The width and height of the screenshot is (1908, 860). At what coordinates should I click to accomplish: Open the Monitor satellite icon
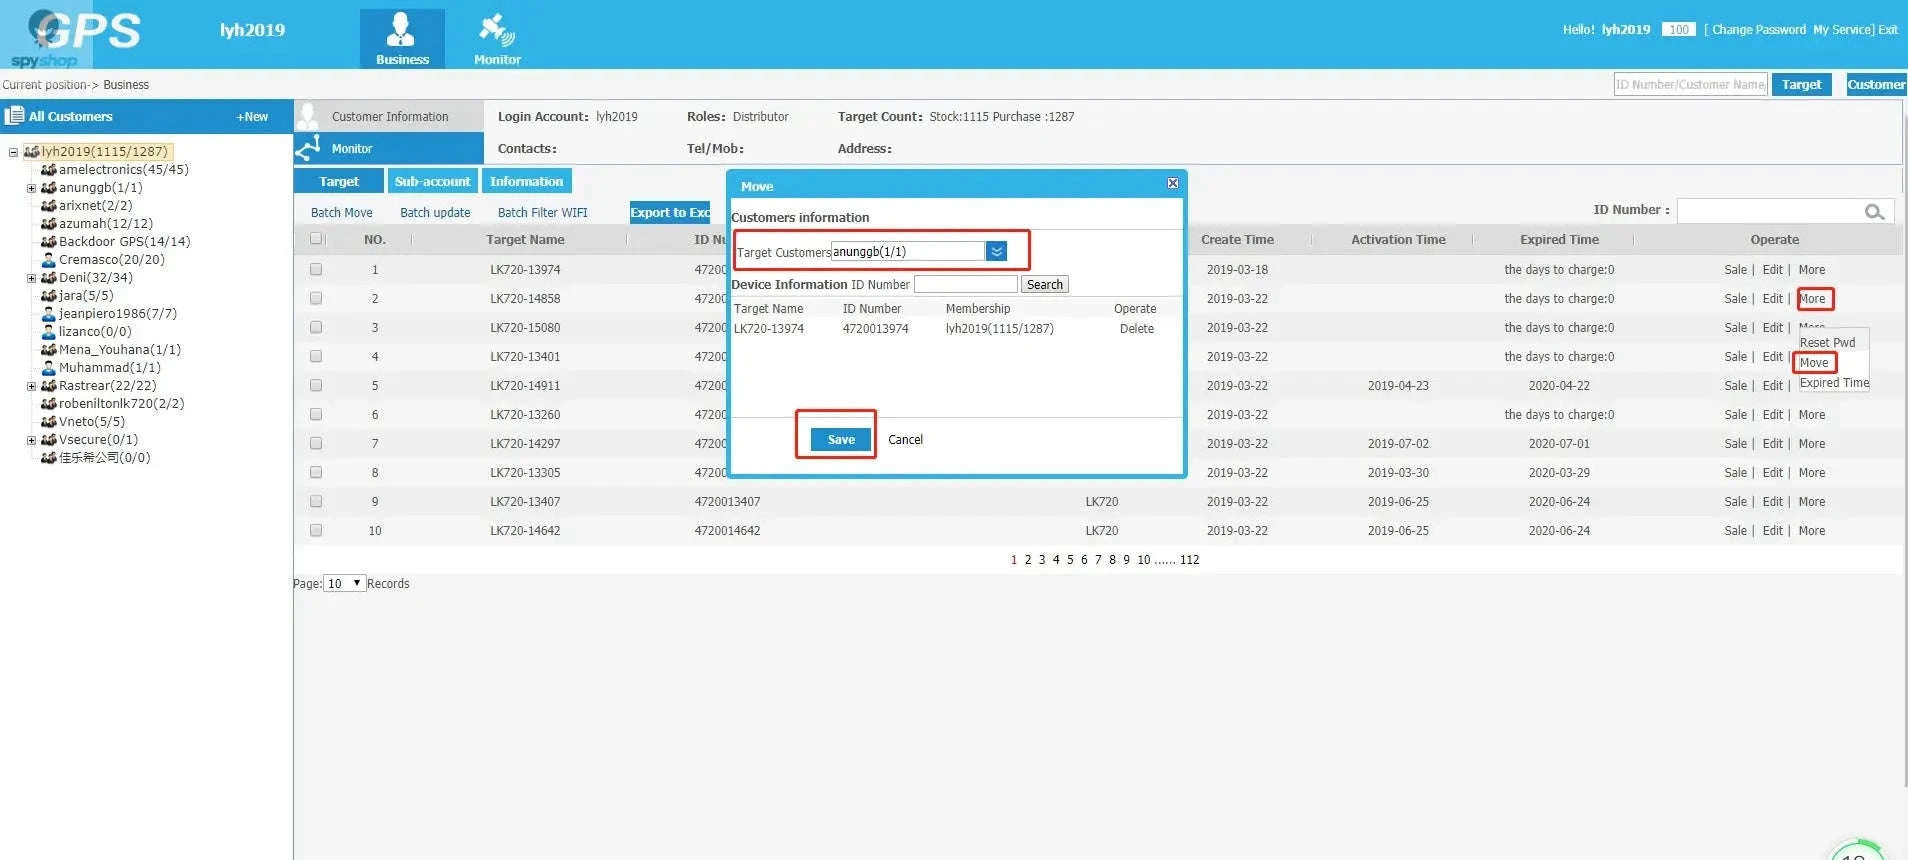click(x=497, y=30)
